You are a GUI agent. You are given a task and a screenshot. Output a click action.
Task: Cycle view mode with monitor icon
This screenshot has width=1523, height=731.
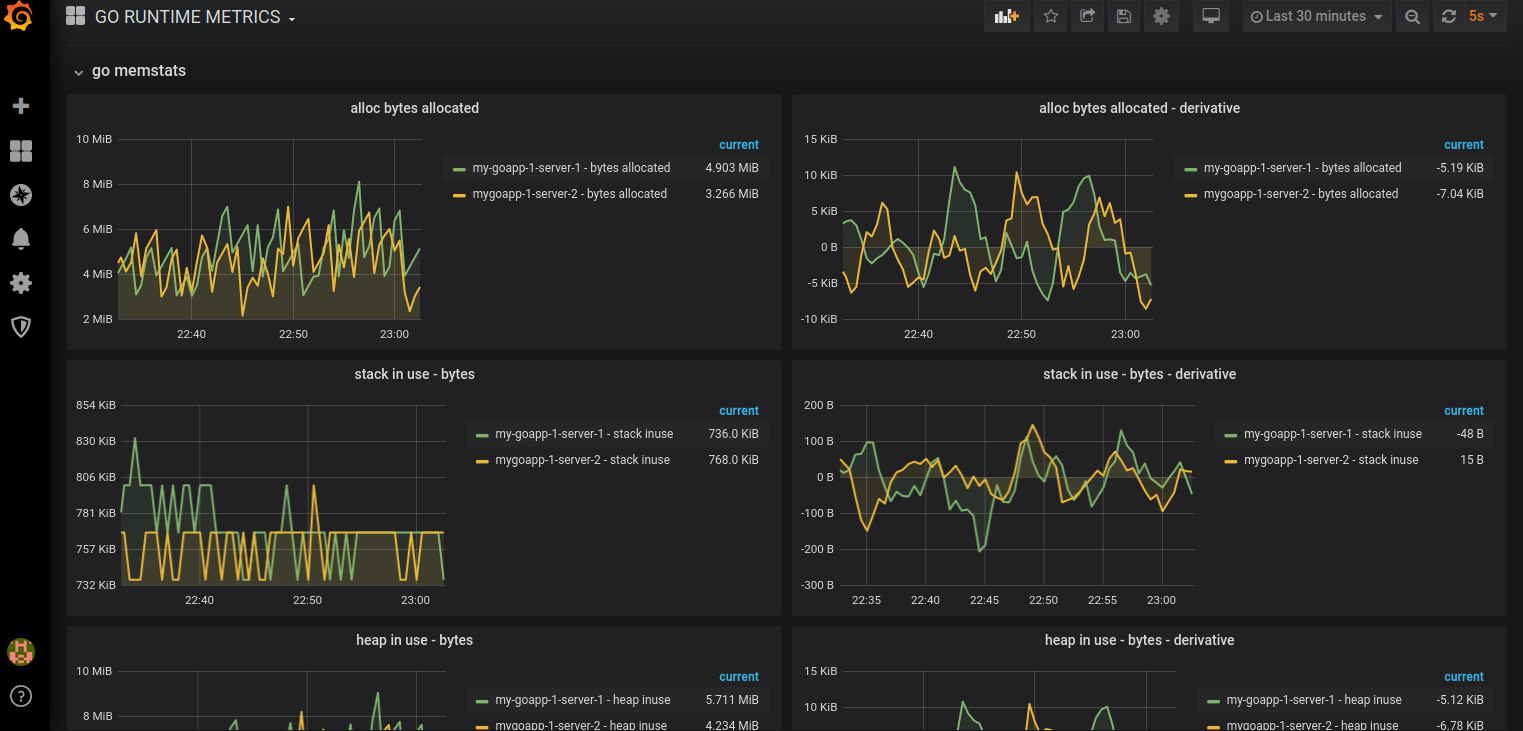1211,16
